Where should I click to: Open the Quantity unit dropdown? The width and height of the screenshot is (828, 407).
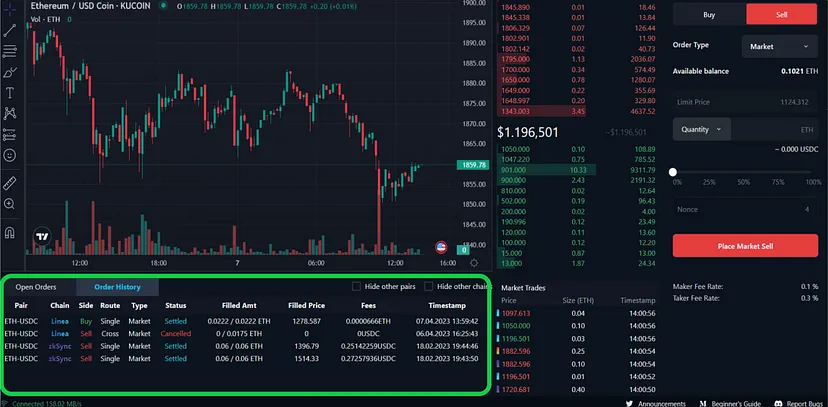(x=701, y=129)
